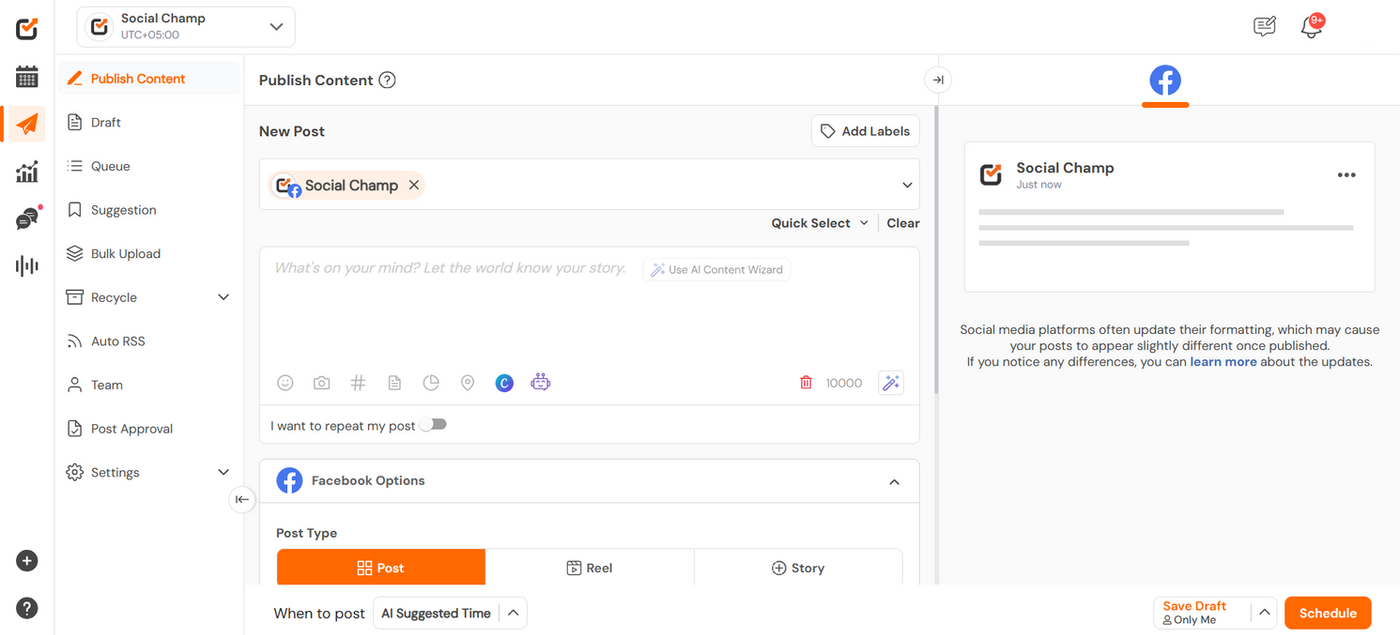Open the calendar view icon in left rail

[27, 76]
